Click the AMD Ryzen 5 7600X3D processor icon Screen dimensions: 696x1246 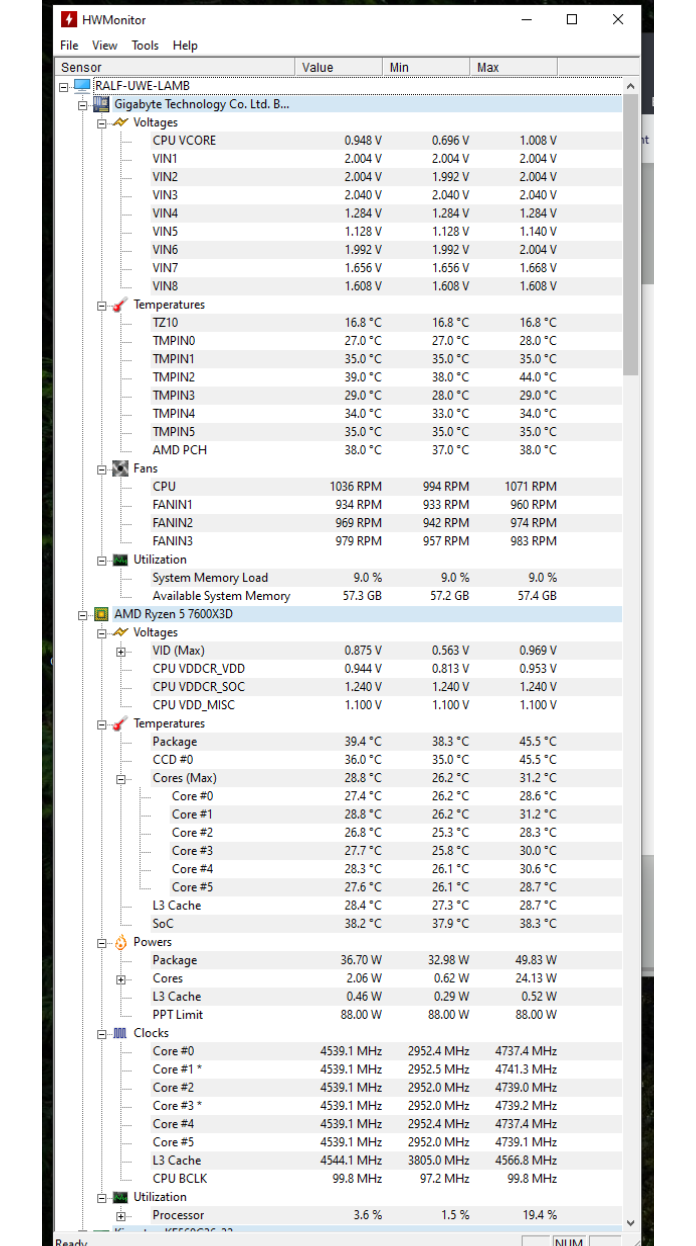tap(102, 614)
